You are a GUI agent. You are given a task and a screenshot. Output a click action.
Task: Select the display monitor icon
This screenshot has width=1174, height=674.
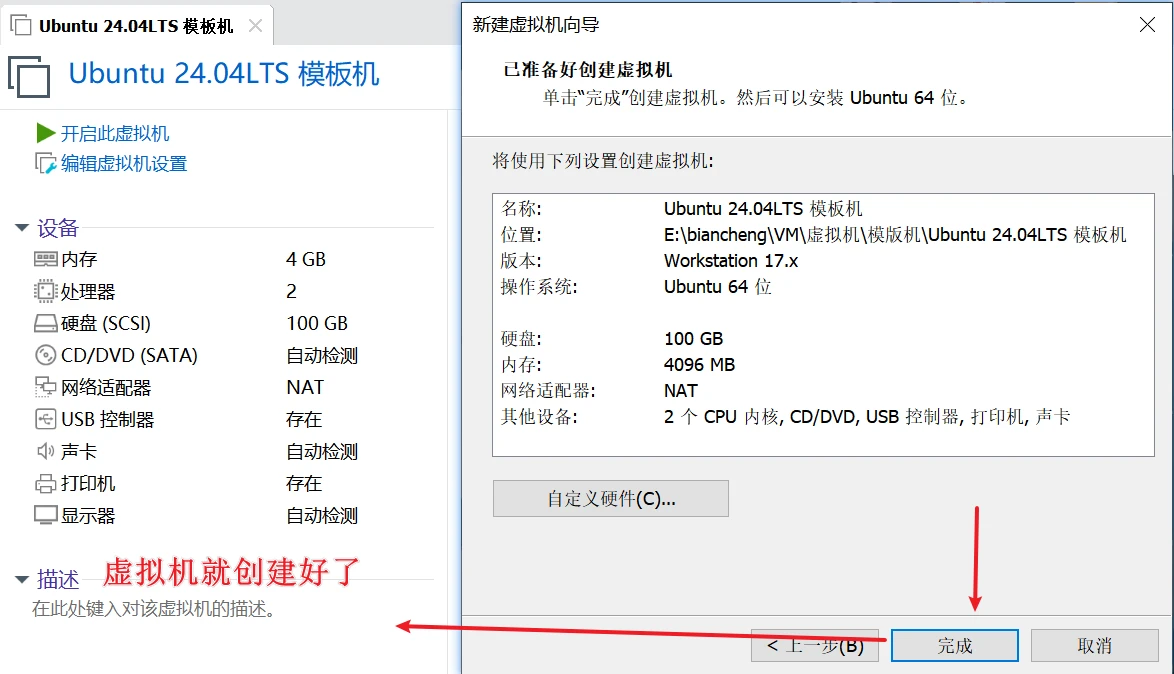[45, 515]
